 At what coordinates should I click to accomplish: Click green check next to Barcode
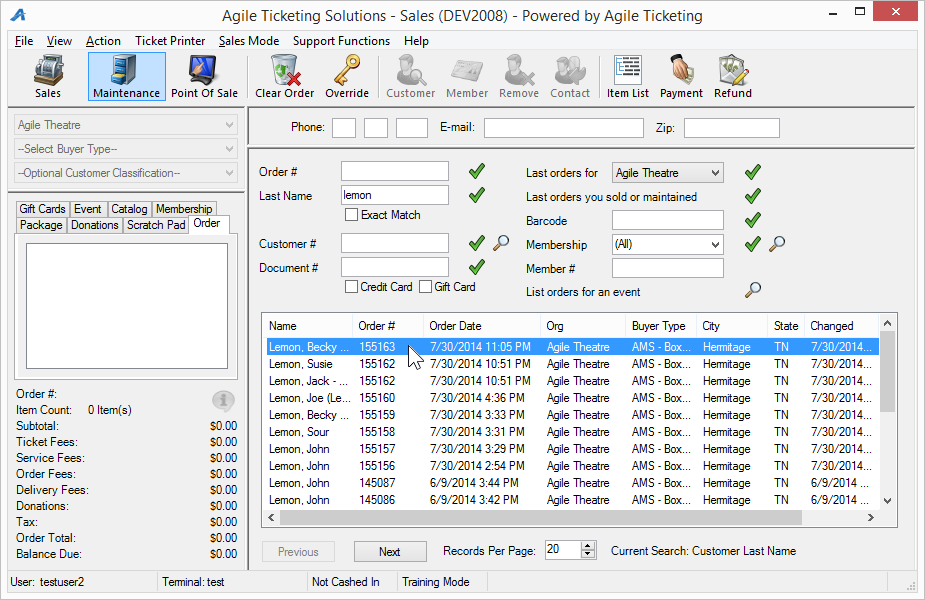753,220
